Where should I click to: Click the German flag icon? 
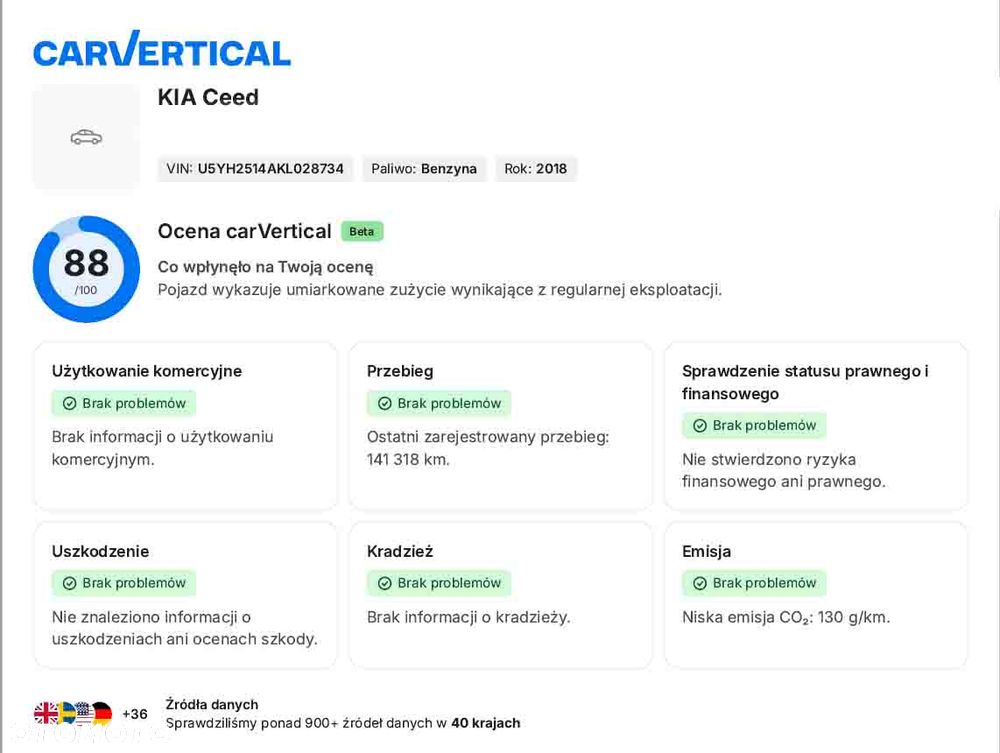click(x=101, y=713)
